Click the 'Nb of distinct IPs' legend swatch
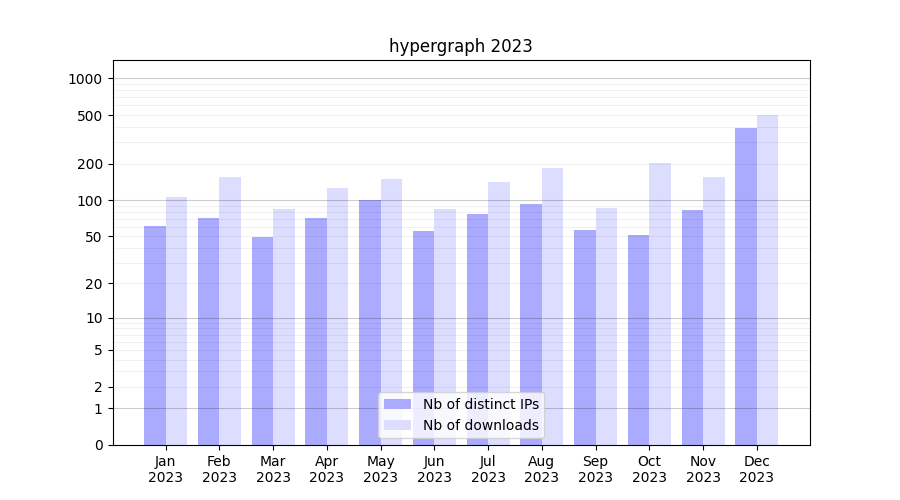 tap(397, 404)
